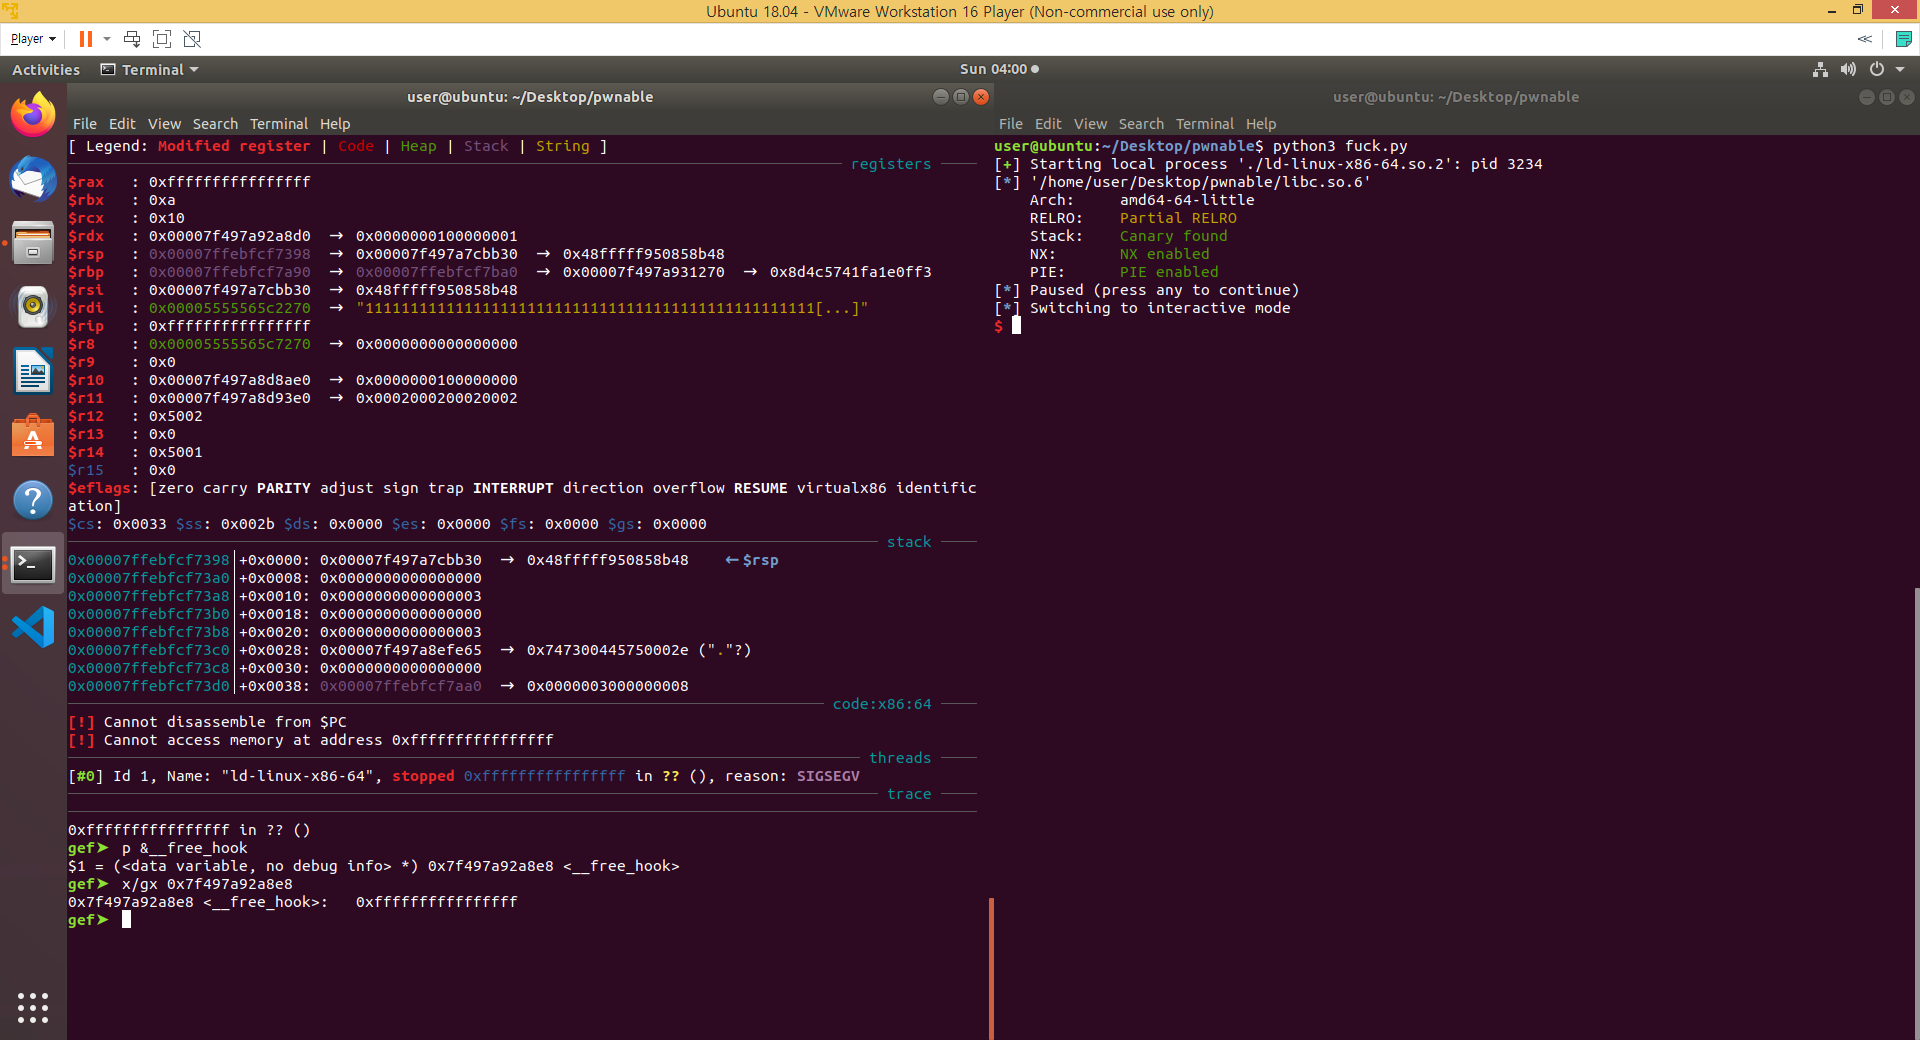Open VMware notes icon at toolbar right
Image resolution: width=1920 pixels, height=1040 pixels.
click(x=1904, y=39)
